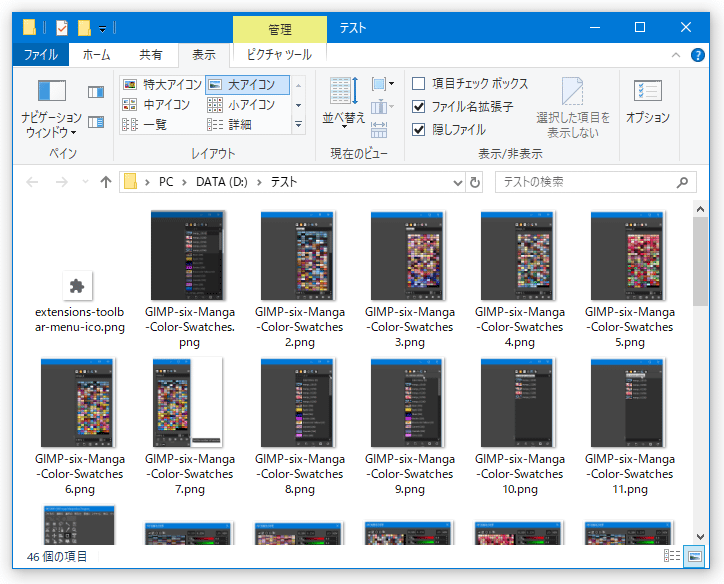Open the recent locations dropdown arrow

point(85,182)
